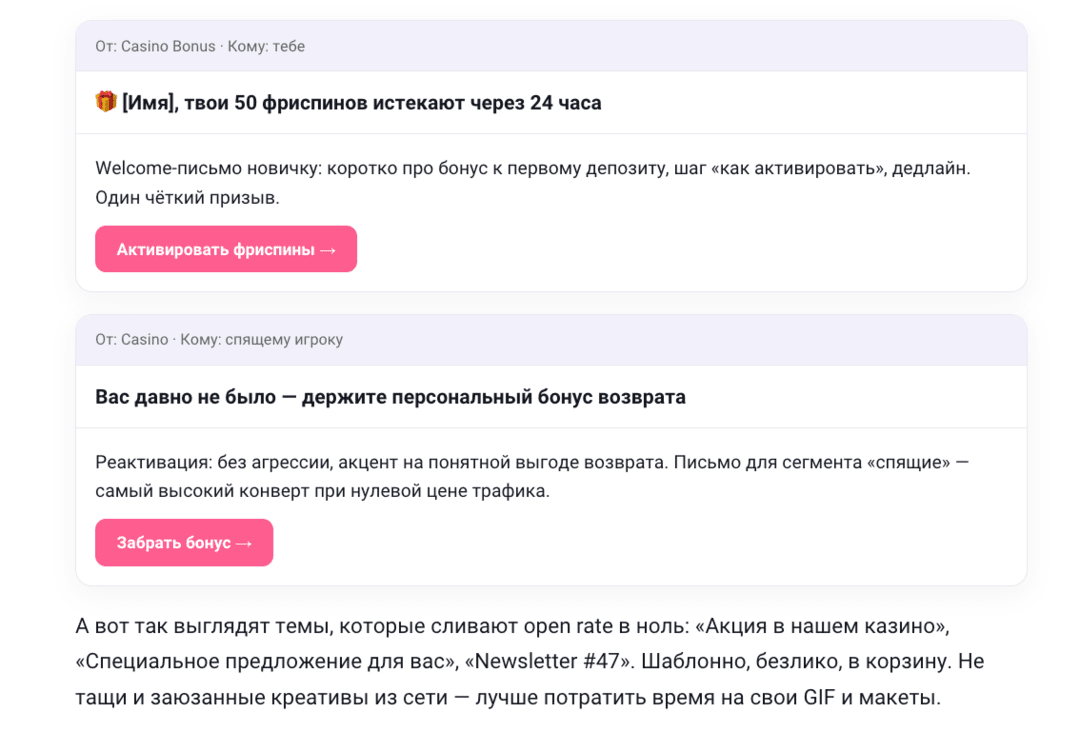Click sender line От: Casino Bonus
Image resolution: width=1080 pixels, height=752 pixels.
(x=200, y=46)
